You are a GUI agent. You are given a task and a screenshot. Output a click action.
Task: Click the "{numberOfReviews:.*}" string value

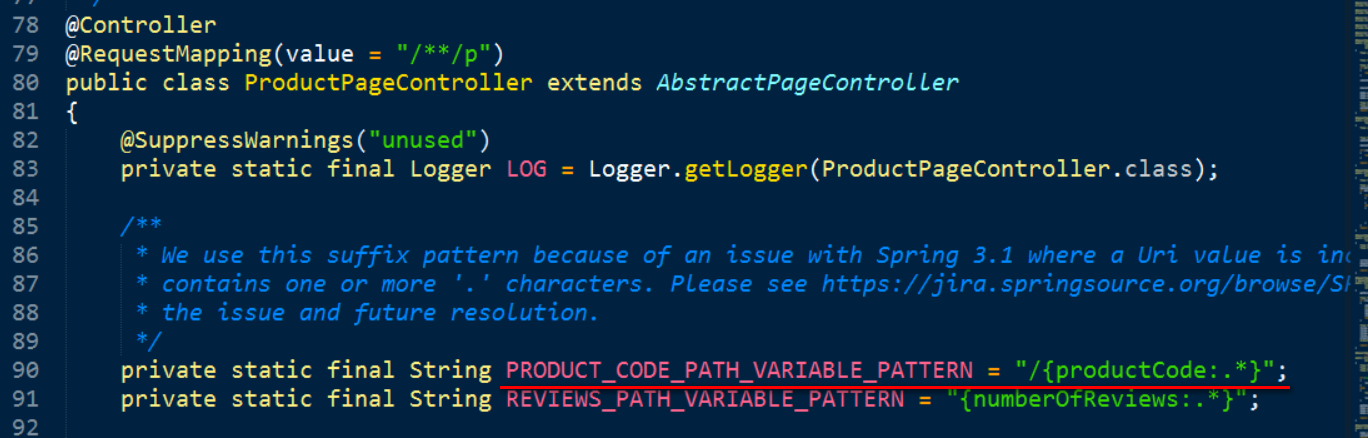click(x=1096, y=400)
